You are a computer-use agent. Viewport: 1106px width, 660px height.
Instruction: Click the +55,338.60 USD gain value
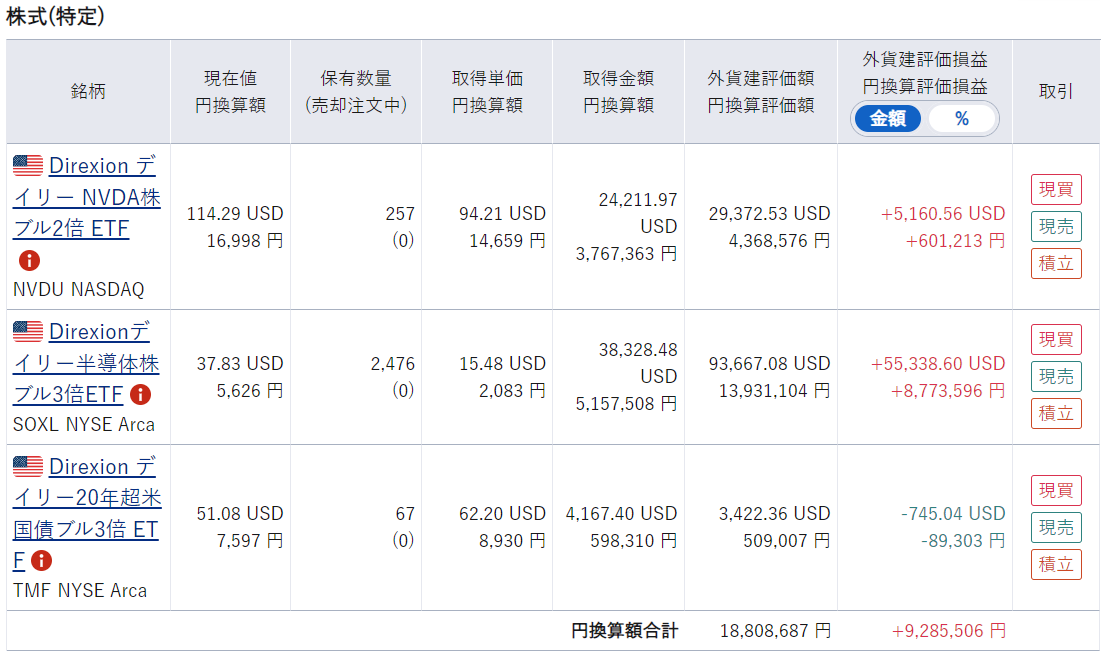(x=937, y=364)
